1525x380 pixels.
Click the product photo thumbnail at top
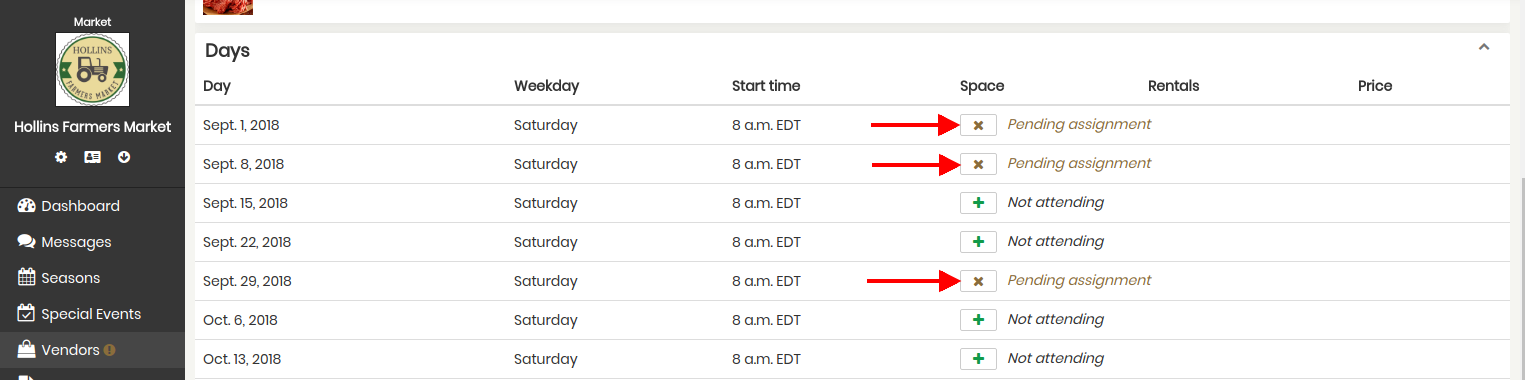click(x=228, y=7)
